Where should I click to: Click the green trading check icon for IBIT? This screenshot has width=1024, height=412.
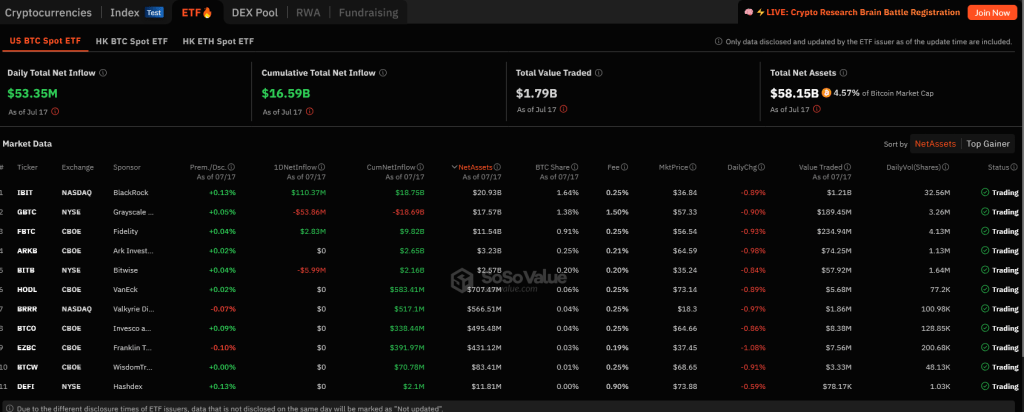[x=985, y=193]
